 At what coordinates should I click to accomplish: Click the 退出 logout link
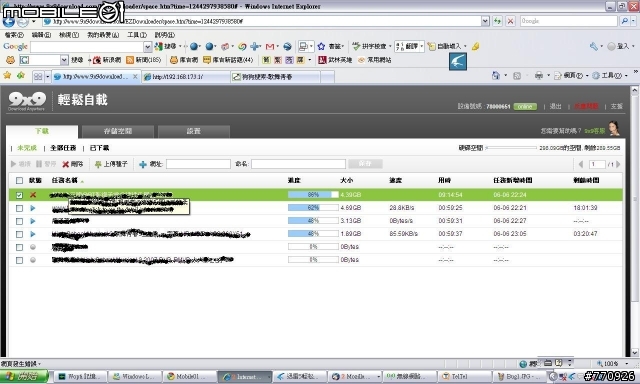[556, 107]
